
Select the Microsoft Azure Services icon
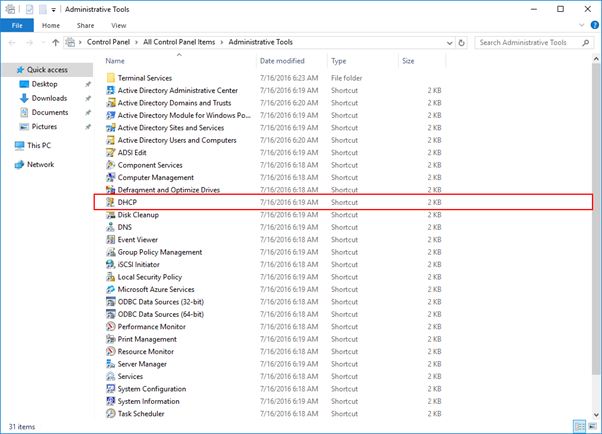pos(111,289)
